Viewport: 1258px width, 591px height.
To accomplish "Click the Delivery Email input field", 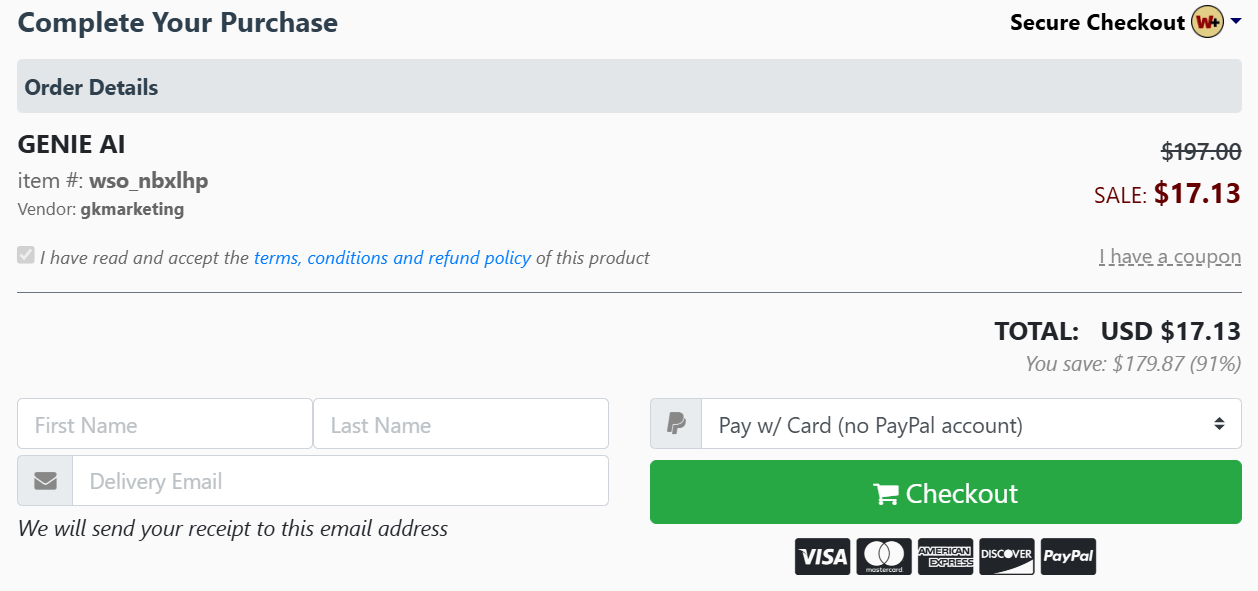I will 340,480.
